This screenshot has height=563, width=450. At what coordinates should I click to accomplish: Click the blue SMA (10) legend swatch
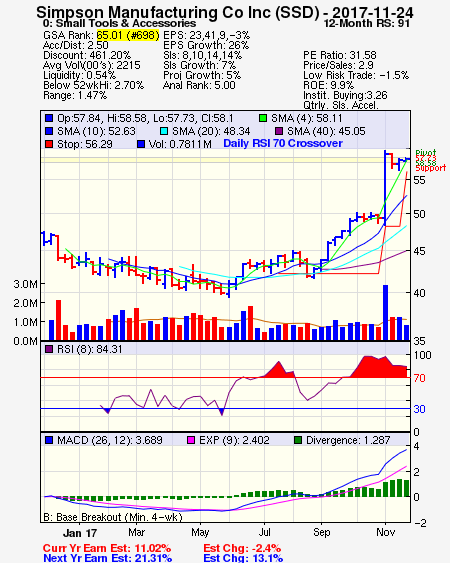tap(49, 131)
